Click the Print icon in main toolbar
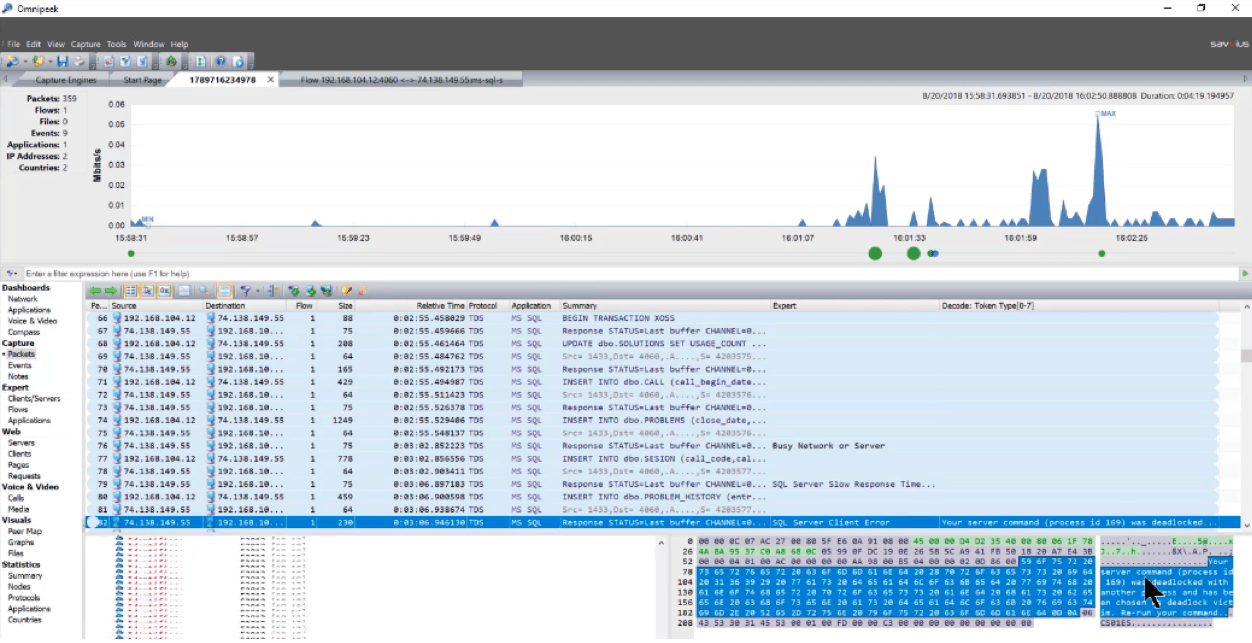The height and width of the screenshot is (643, 1252). [77, 62]
